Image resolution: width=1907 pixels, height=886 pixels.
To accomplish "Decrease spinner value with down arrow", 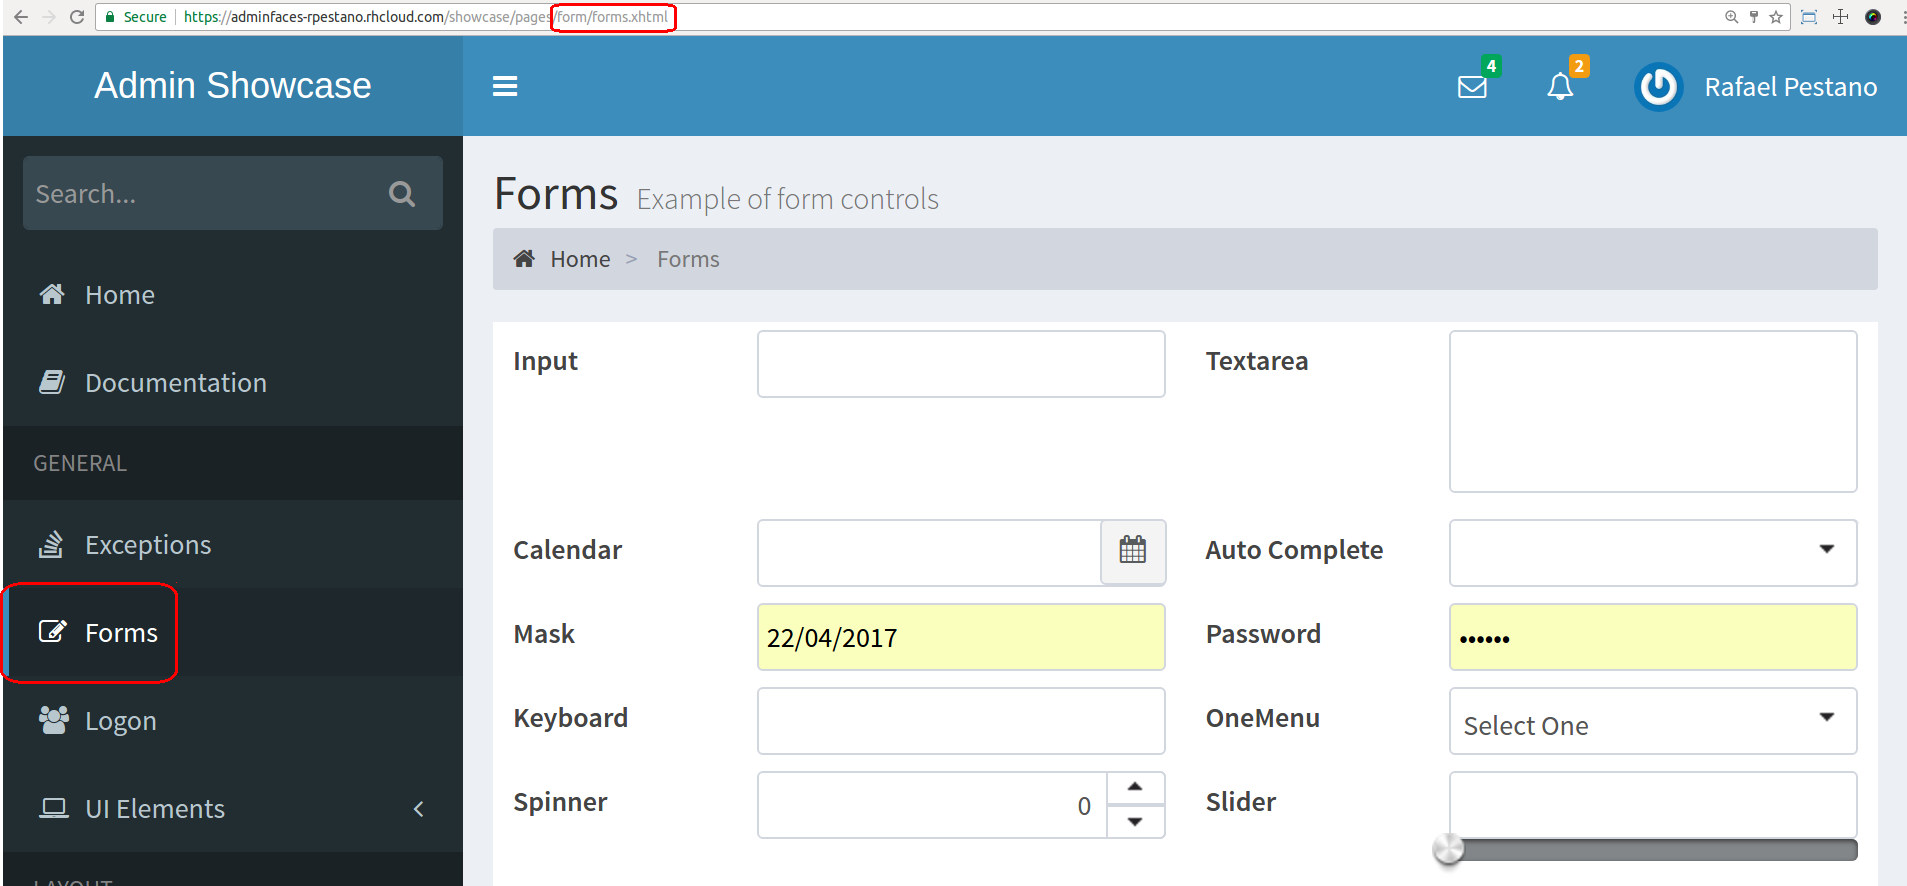I will point(1135,821).
